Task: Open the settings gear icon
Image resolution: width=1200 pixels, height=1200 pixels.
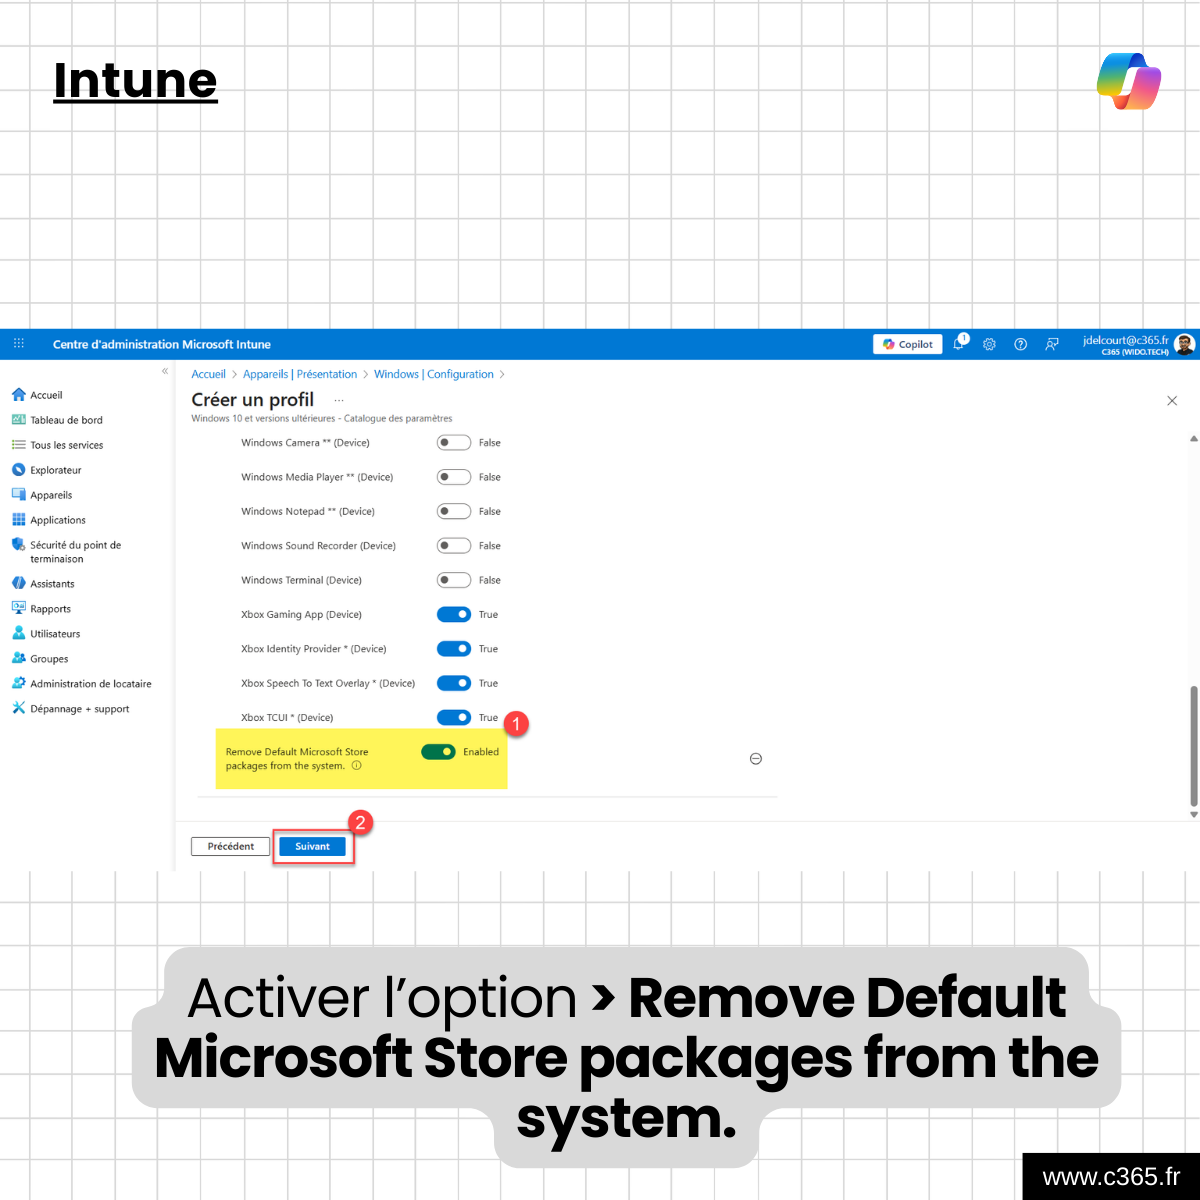Action: point(989,344)
